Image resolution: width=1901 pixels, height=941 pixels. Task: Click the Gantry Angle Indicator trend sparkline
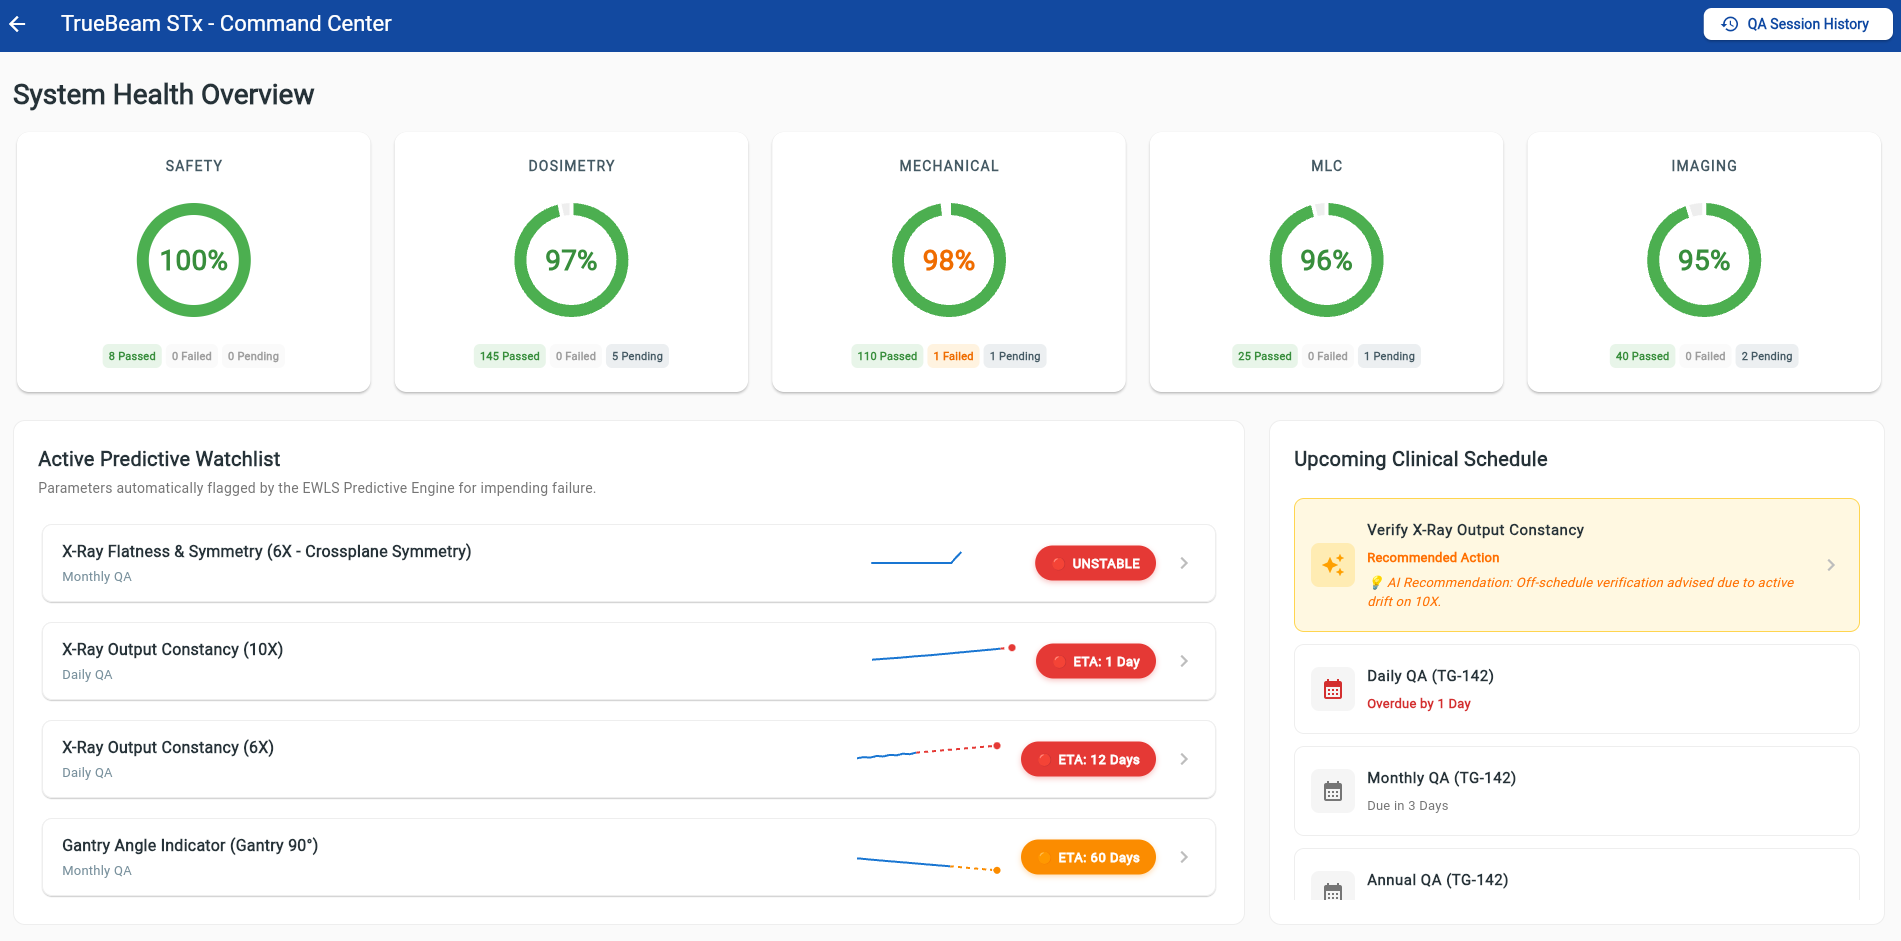point(929,864)
